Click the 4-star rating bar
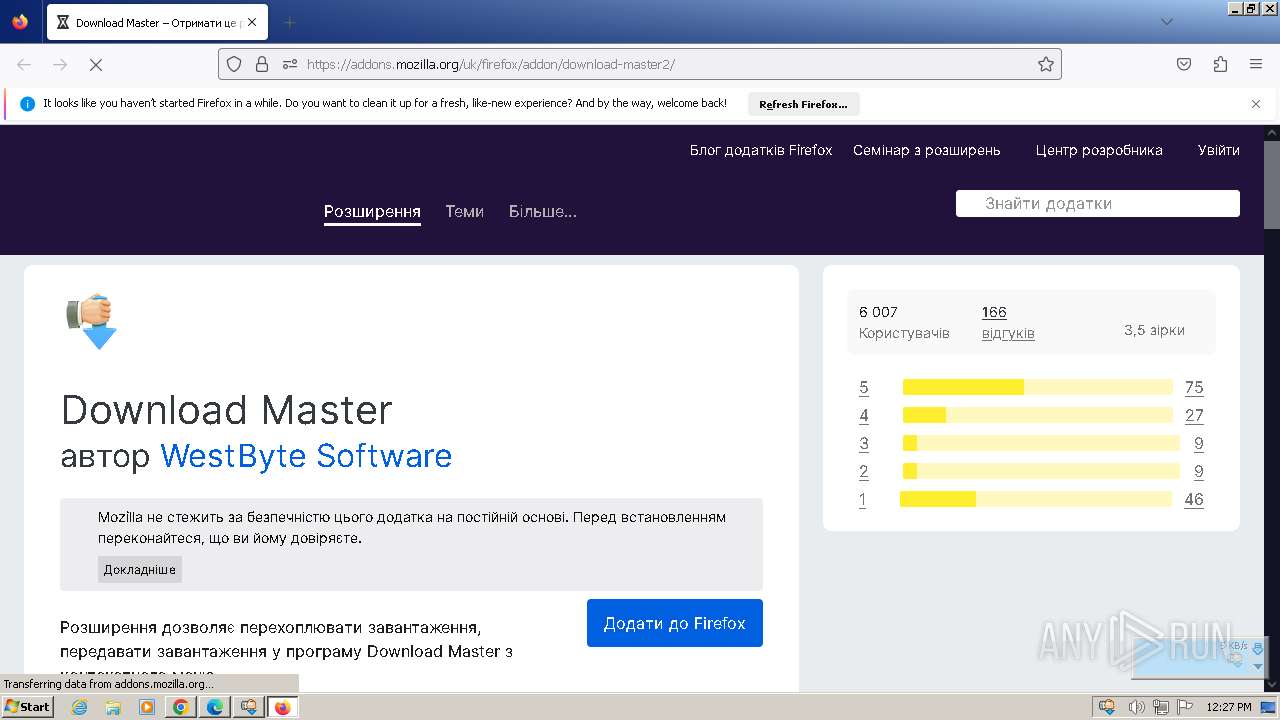1280x720 pixels. [x=1038, y=415]
